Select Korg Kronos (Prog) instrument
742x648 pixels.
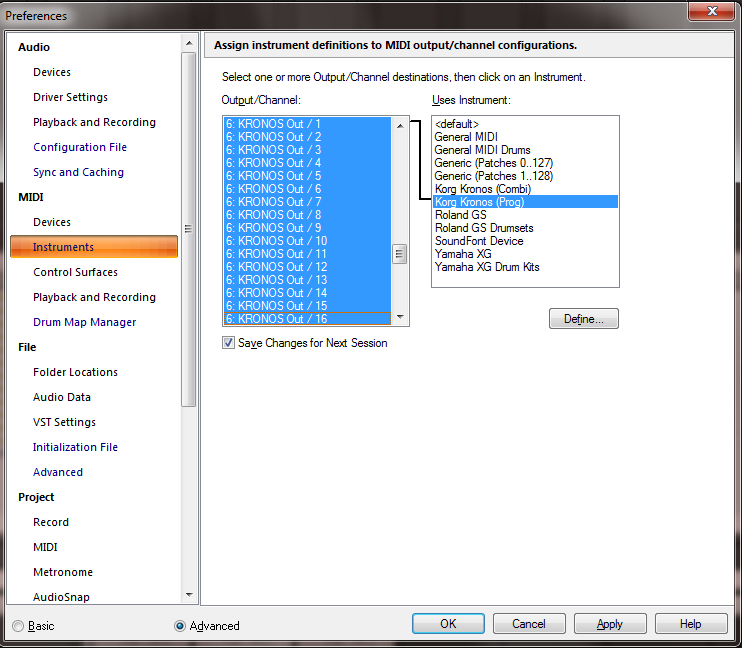525,202
